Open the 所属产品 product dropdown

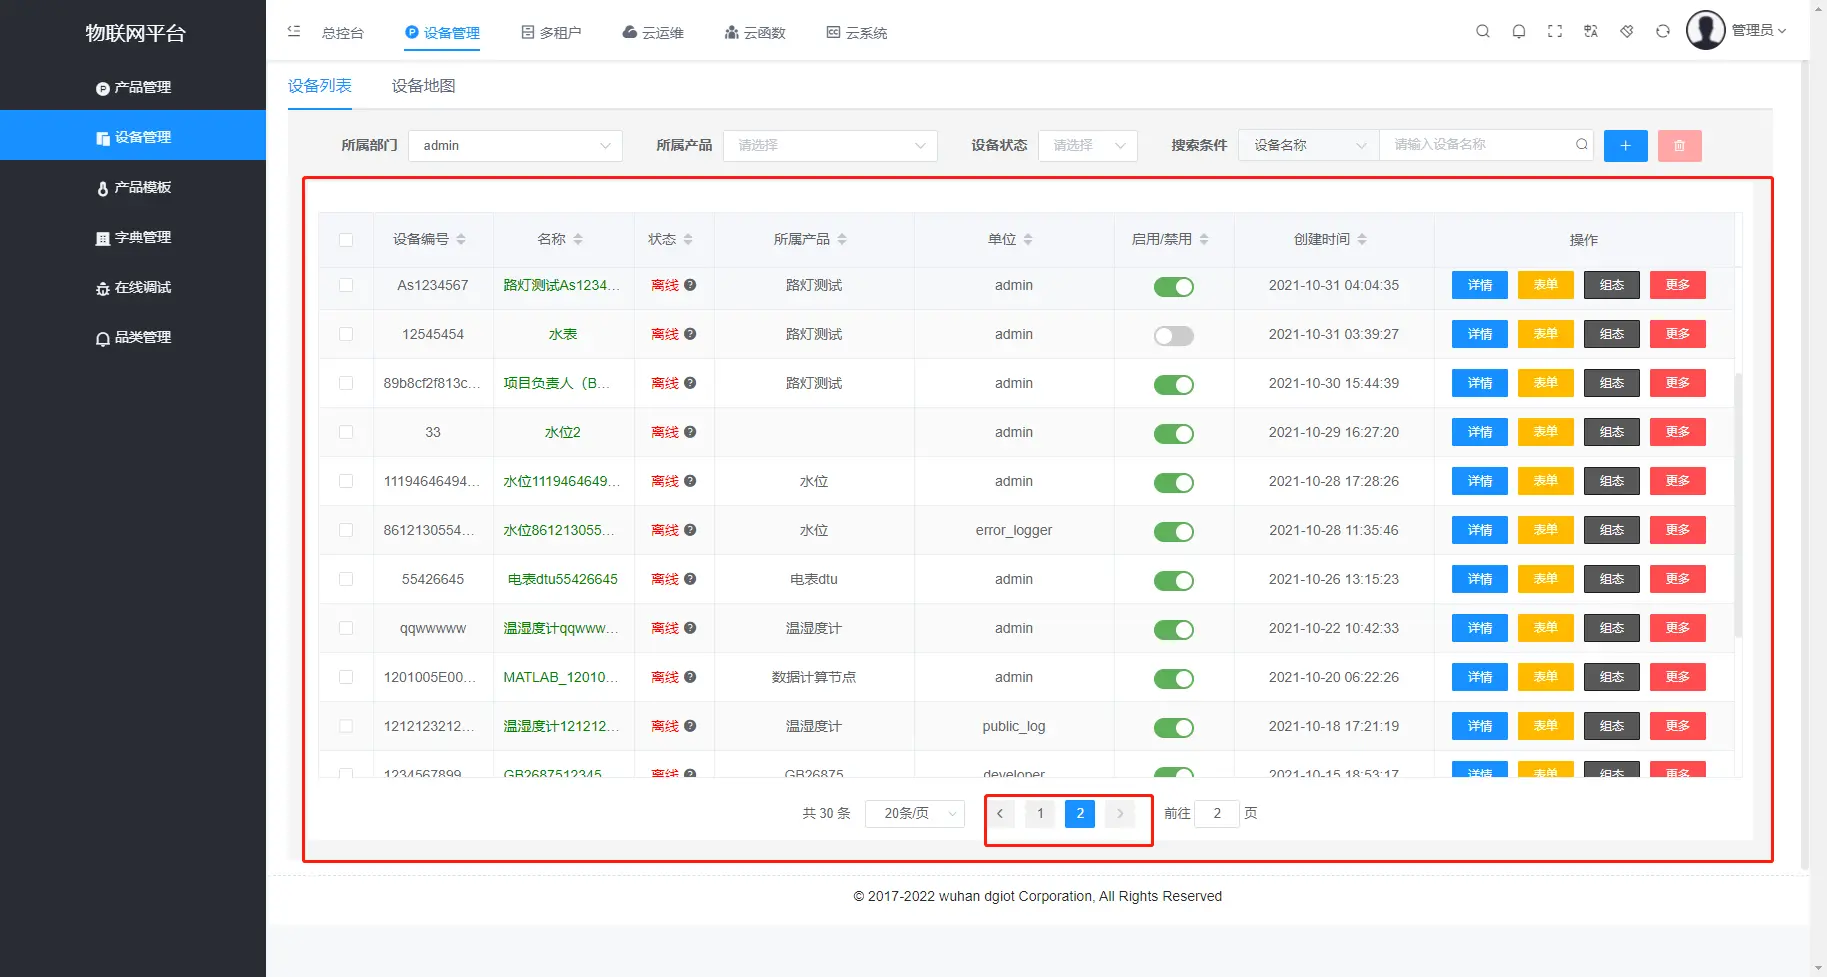829,145
